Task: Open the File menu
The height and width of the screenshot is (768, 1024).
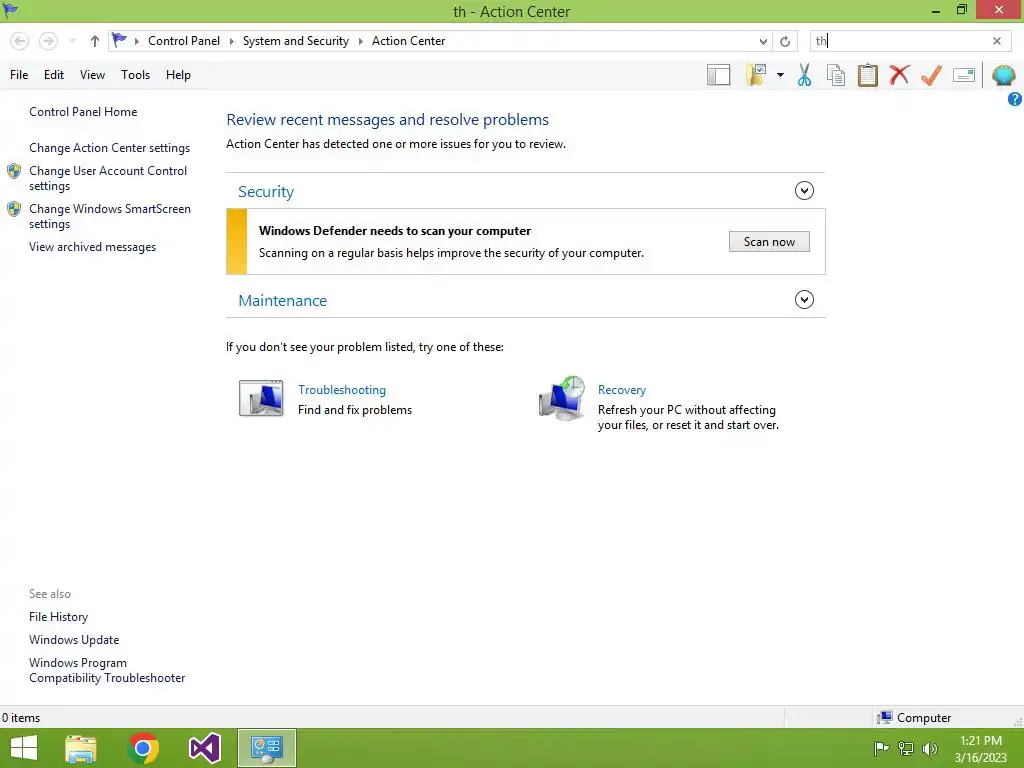Action: (x=19, y=75)
